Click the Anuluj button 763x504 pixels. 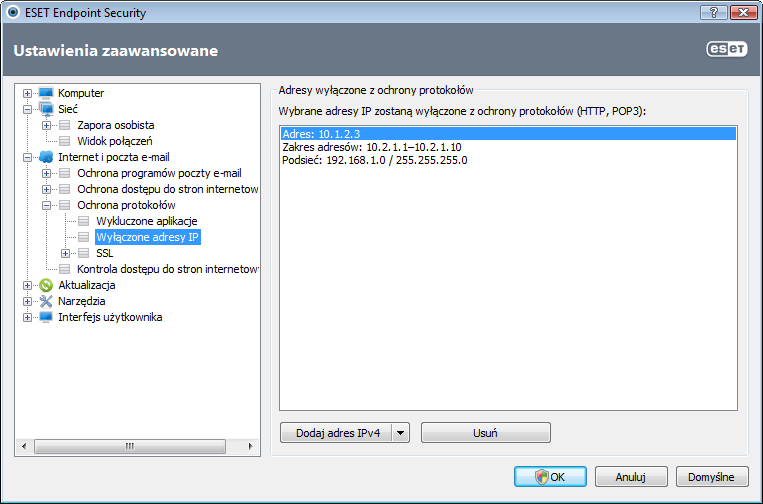click(x=631, y=477)
